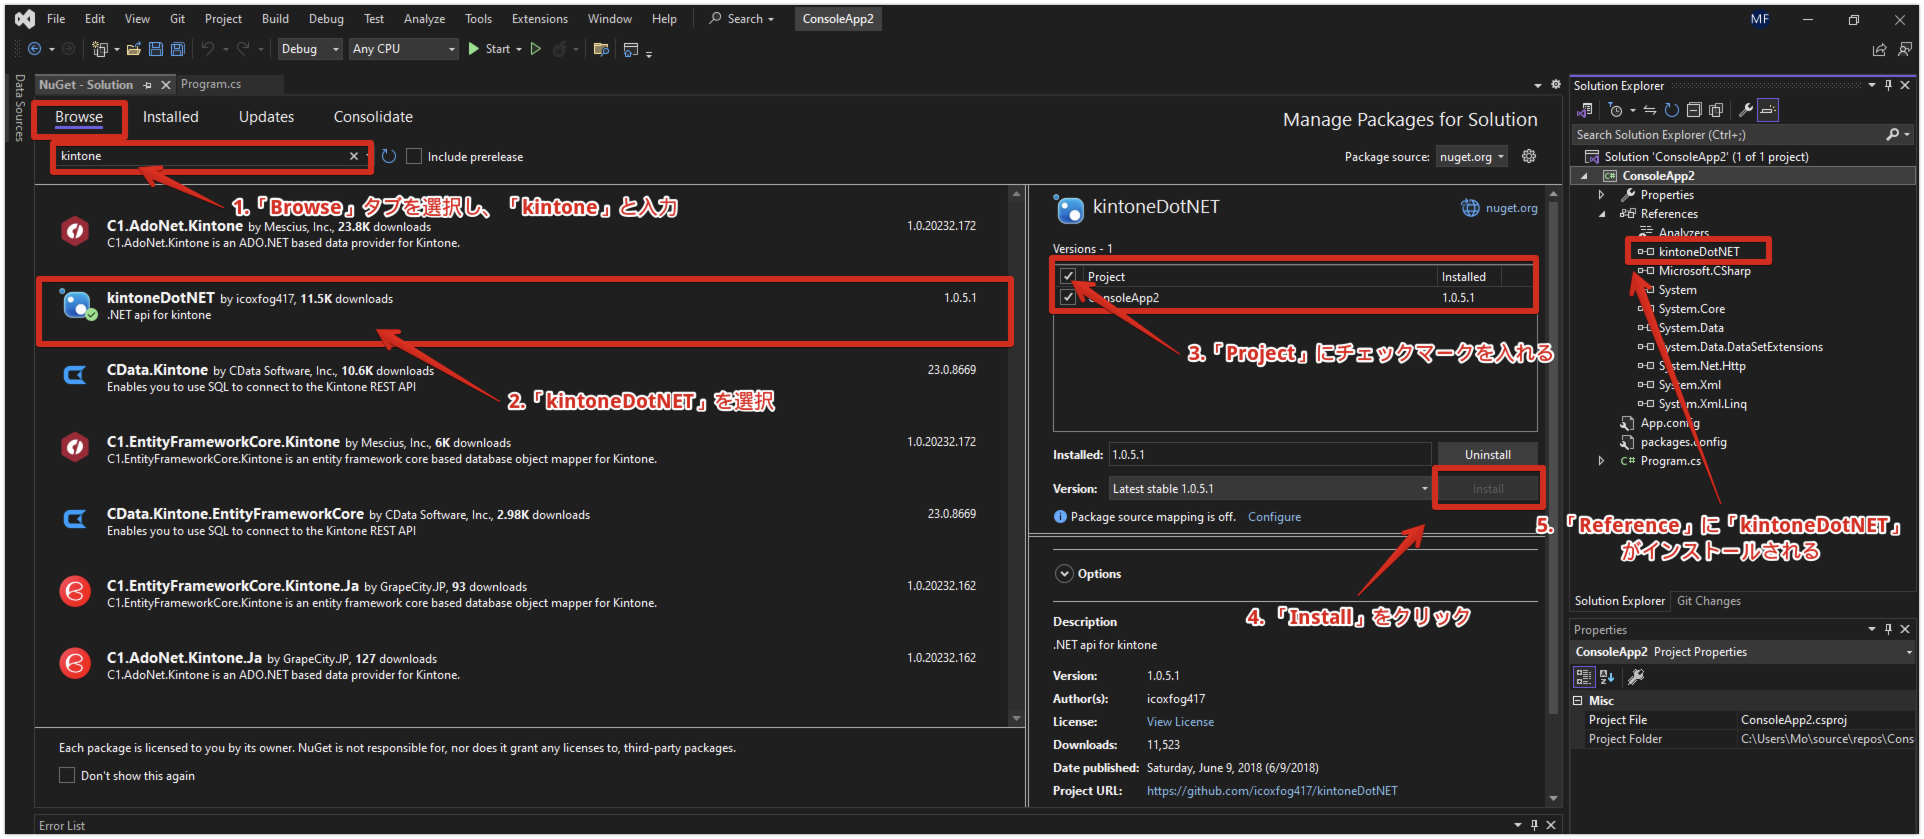1924x839 pixels.
Task: Click the Find in Files folder icon
Action: [x=601, y=49]
